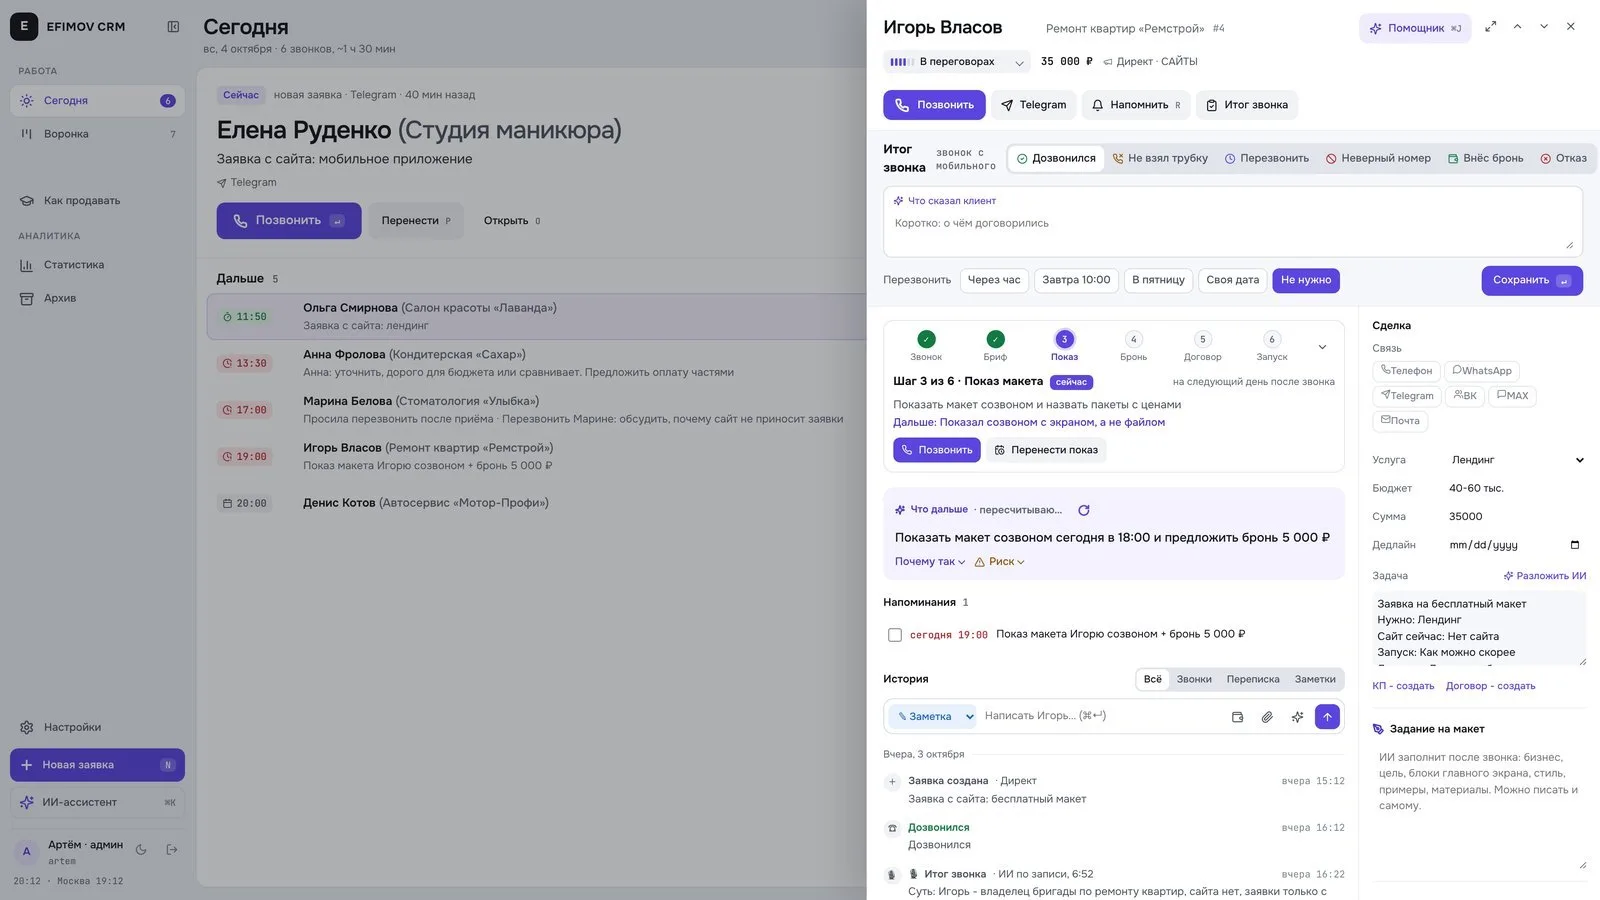Set callback to 'Завтра 10:00'
The height and width of the screenshot is (900, 1600).
point(1076,280)
